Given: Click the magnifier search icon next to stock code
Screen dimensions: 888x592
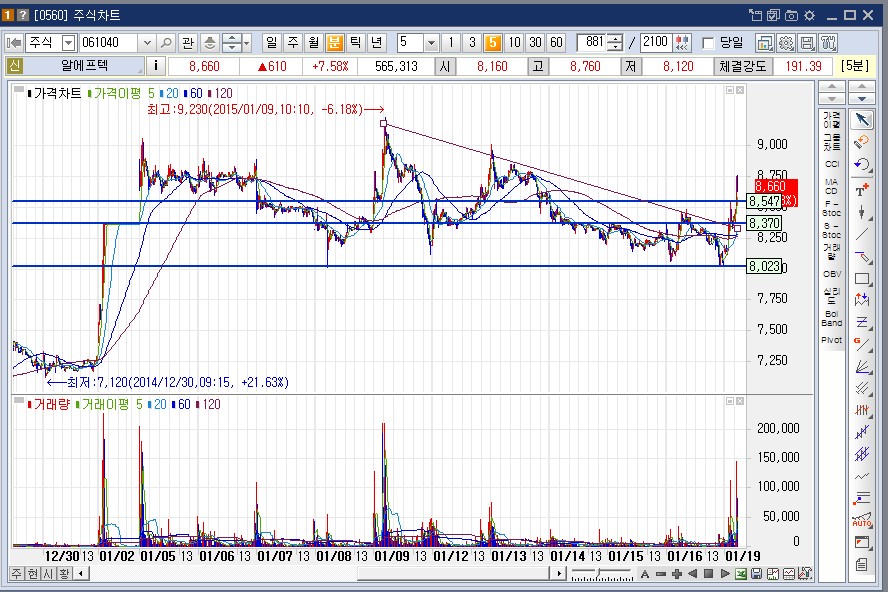Looking at the screenshot, I should click(x=166, y=42).
